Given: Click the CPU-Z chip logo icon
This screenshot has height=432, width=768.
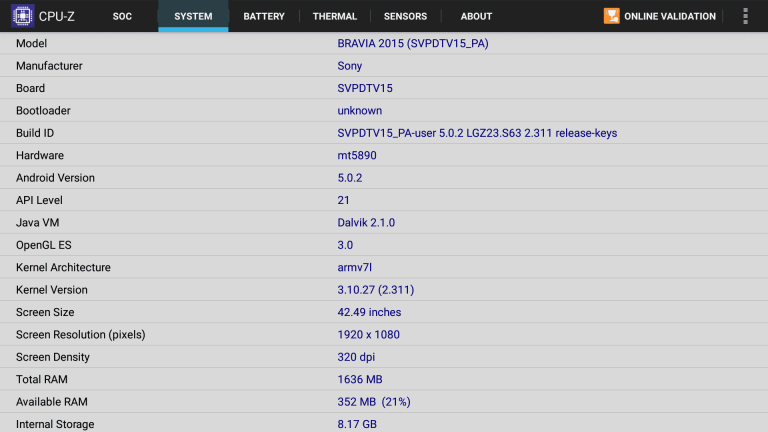Looking at the screenshot, I should click(x=22, y=16).
